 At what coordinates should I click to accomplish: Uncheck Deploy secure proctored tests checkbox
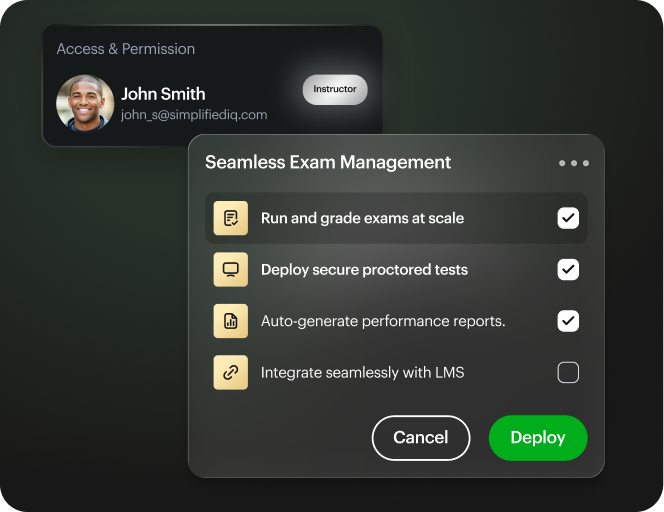pos(568,270)
